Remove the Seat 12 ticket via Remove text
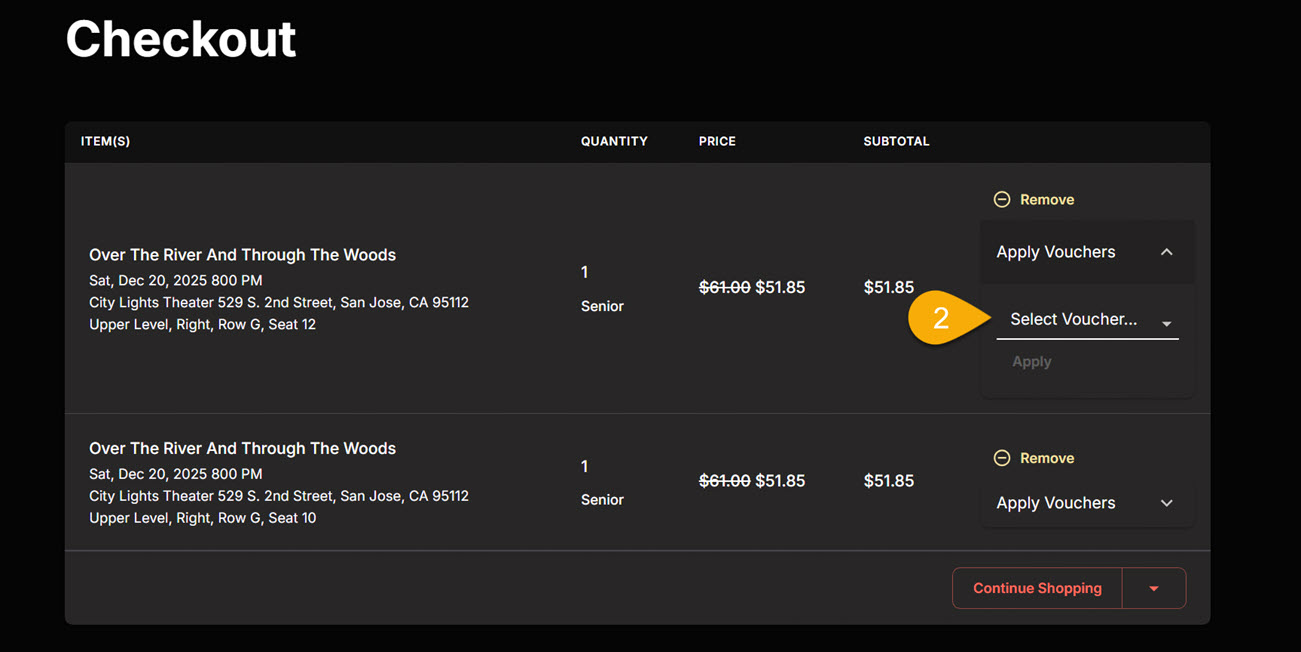Viewport: 1301px width, 652px height. [x=1047, y=200]
